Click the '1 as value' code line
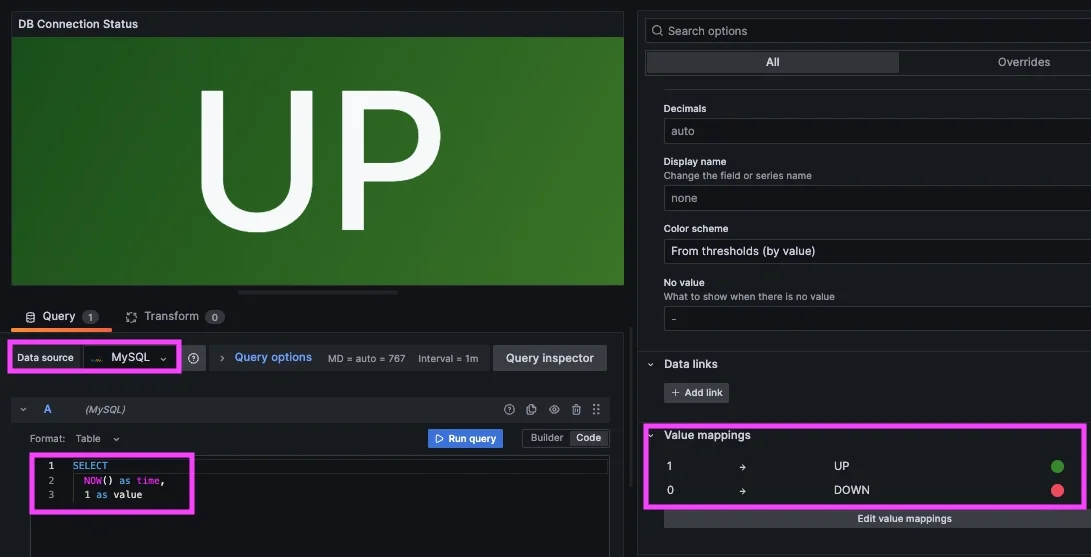The width and height of the screenshot is (1091, 557). click(113, 494)
